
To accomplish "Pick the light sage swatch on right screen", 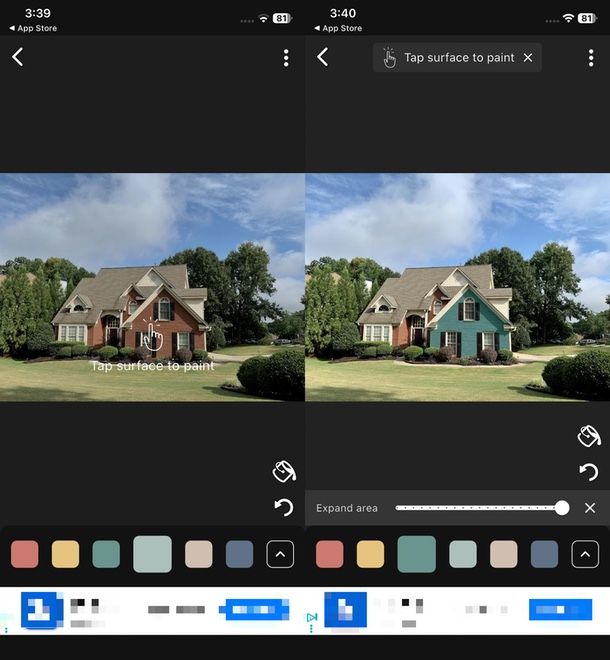I will coord(463,554).
